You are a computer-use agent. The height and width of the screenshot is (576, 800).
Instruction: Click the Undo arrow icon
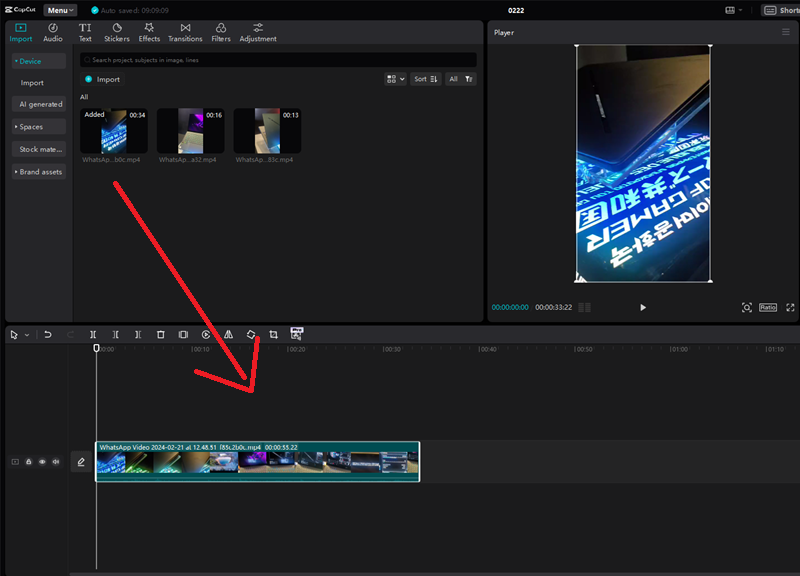click(47, 334)
